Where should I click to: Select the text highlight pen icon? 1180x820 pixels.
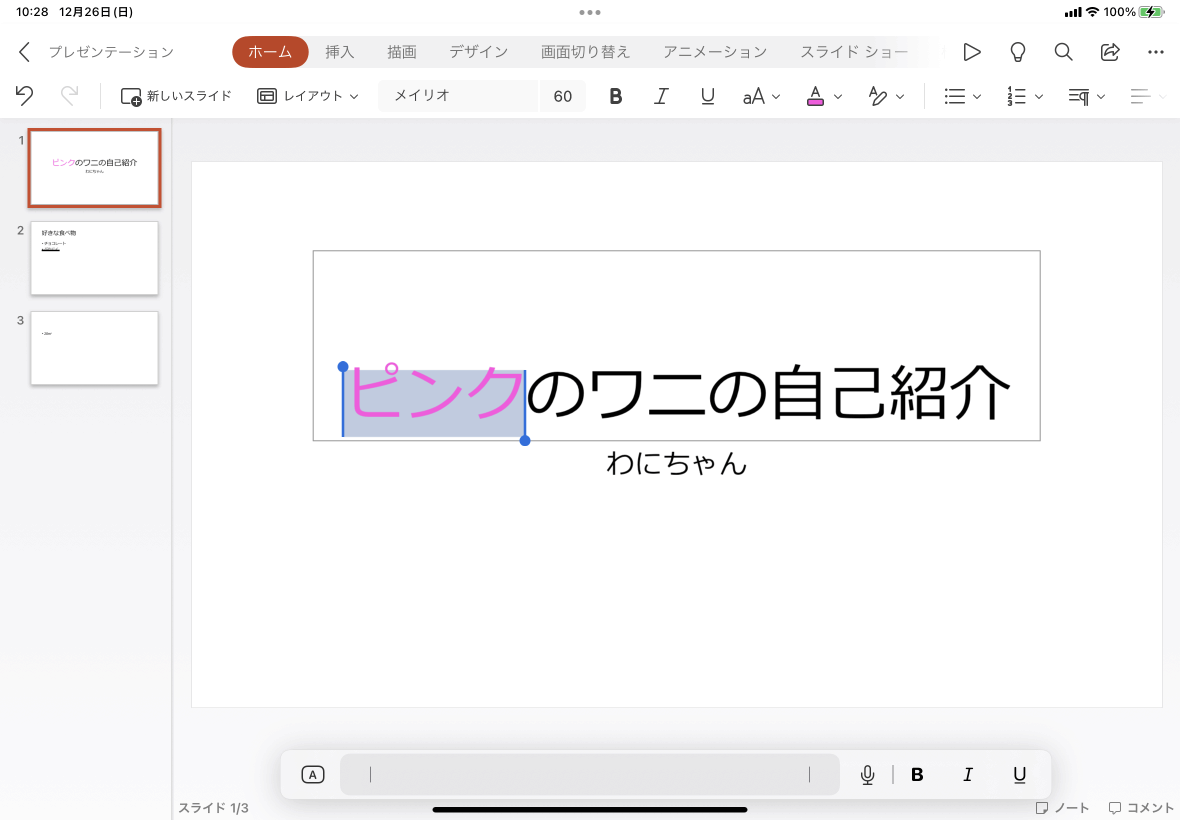pos(877,96)
